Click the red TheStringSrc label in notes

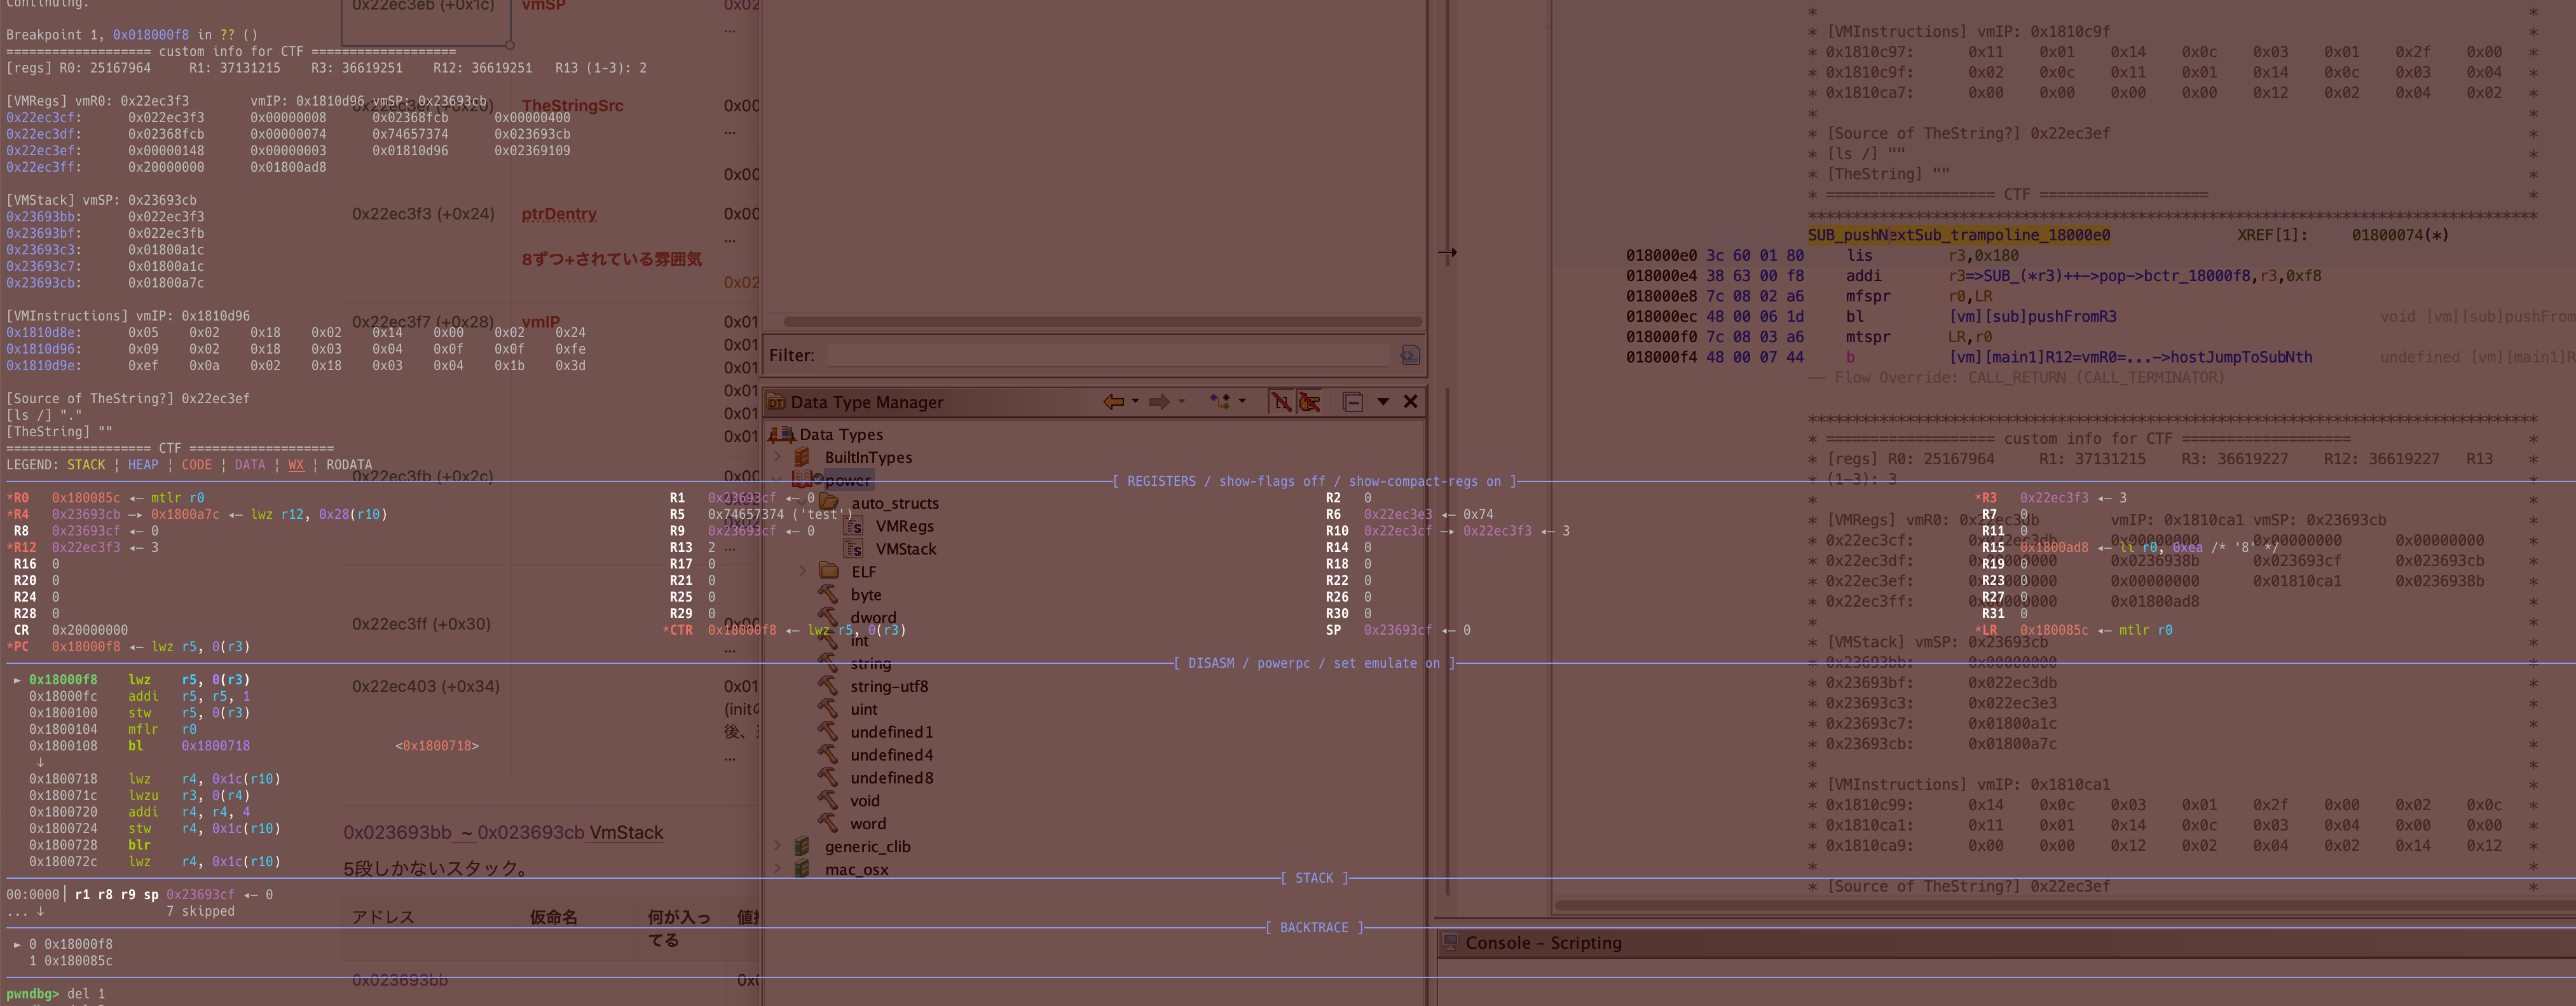(x=572, y=106)
